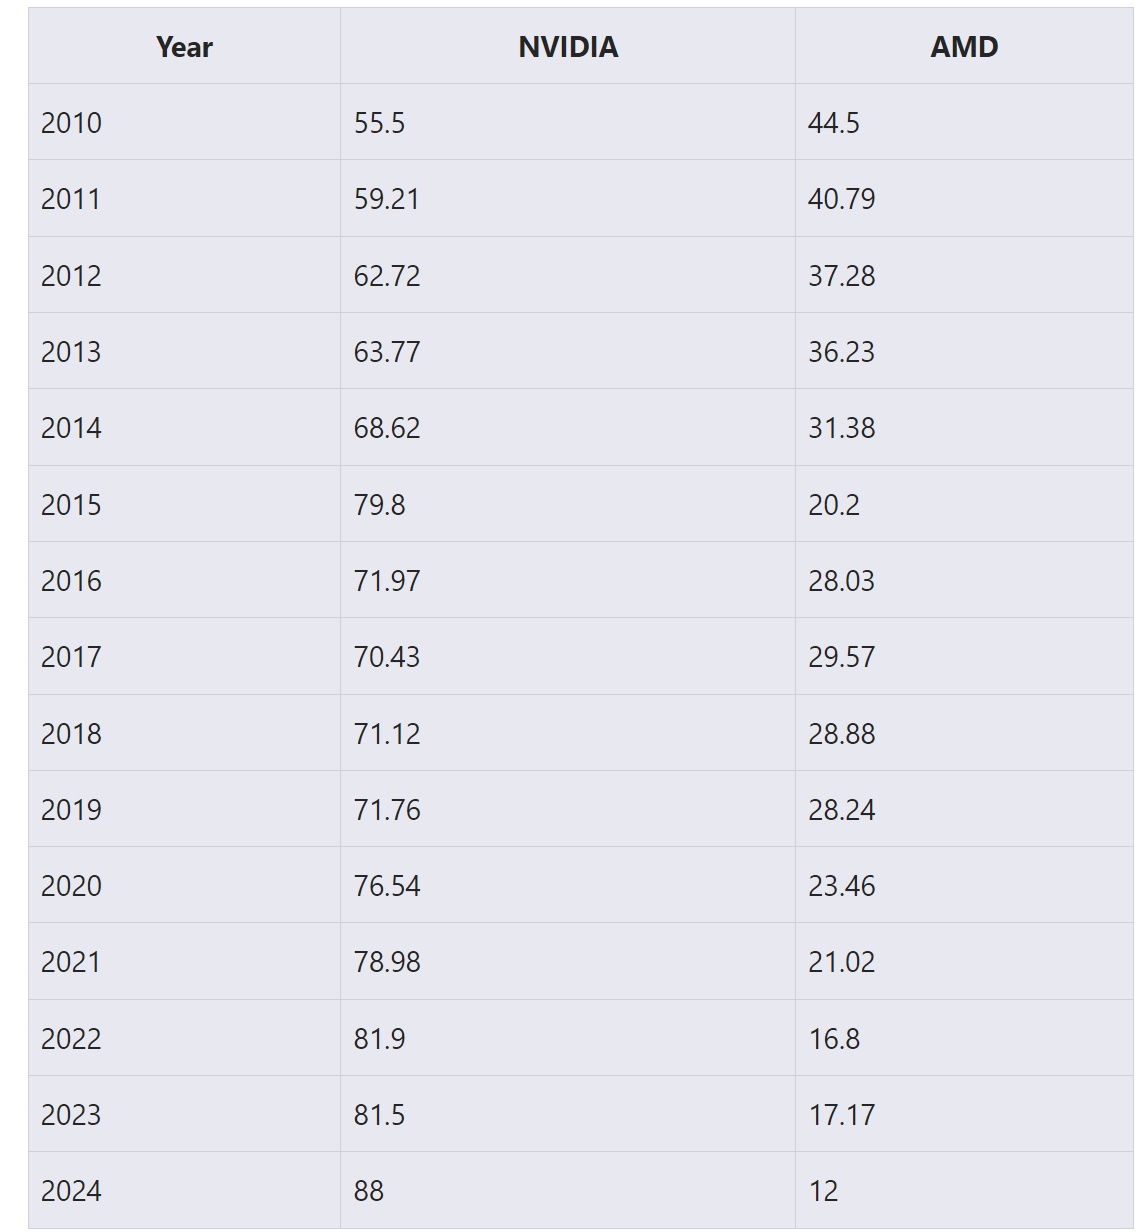Screen dimensions: 1143x1232
Task: Click NVIDIA value 78.98
Action: click(x=387, y=962)
